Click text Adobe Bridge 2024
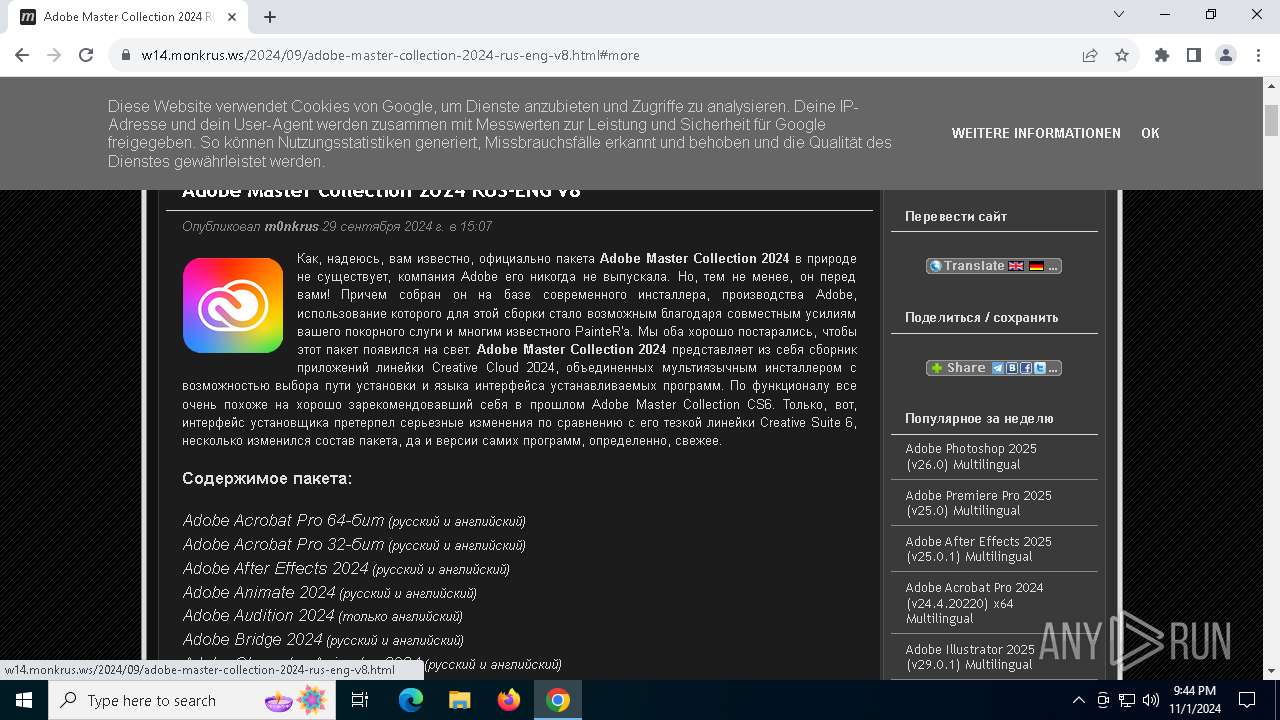 (252, 639)
